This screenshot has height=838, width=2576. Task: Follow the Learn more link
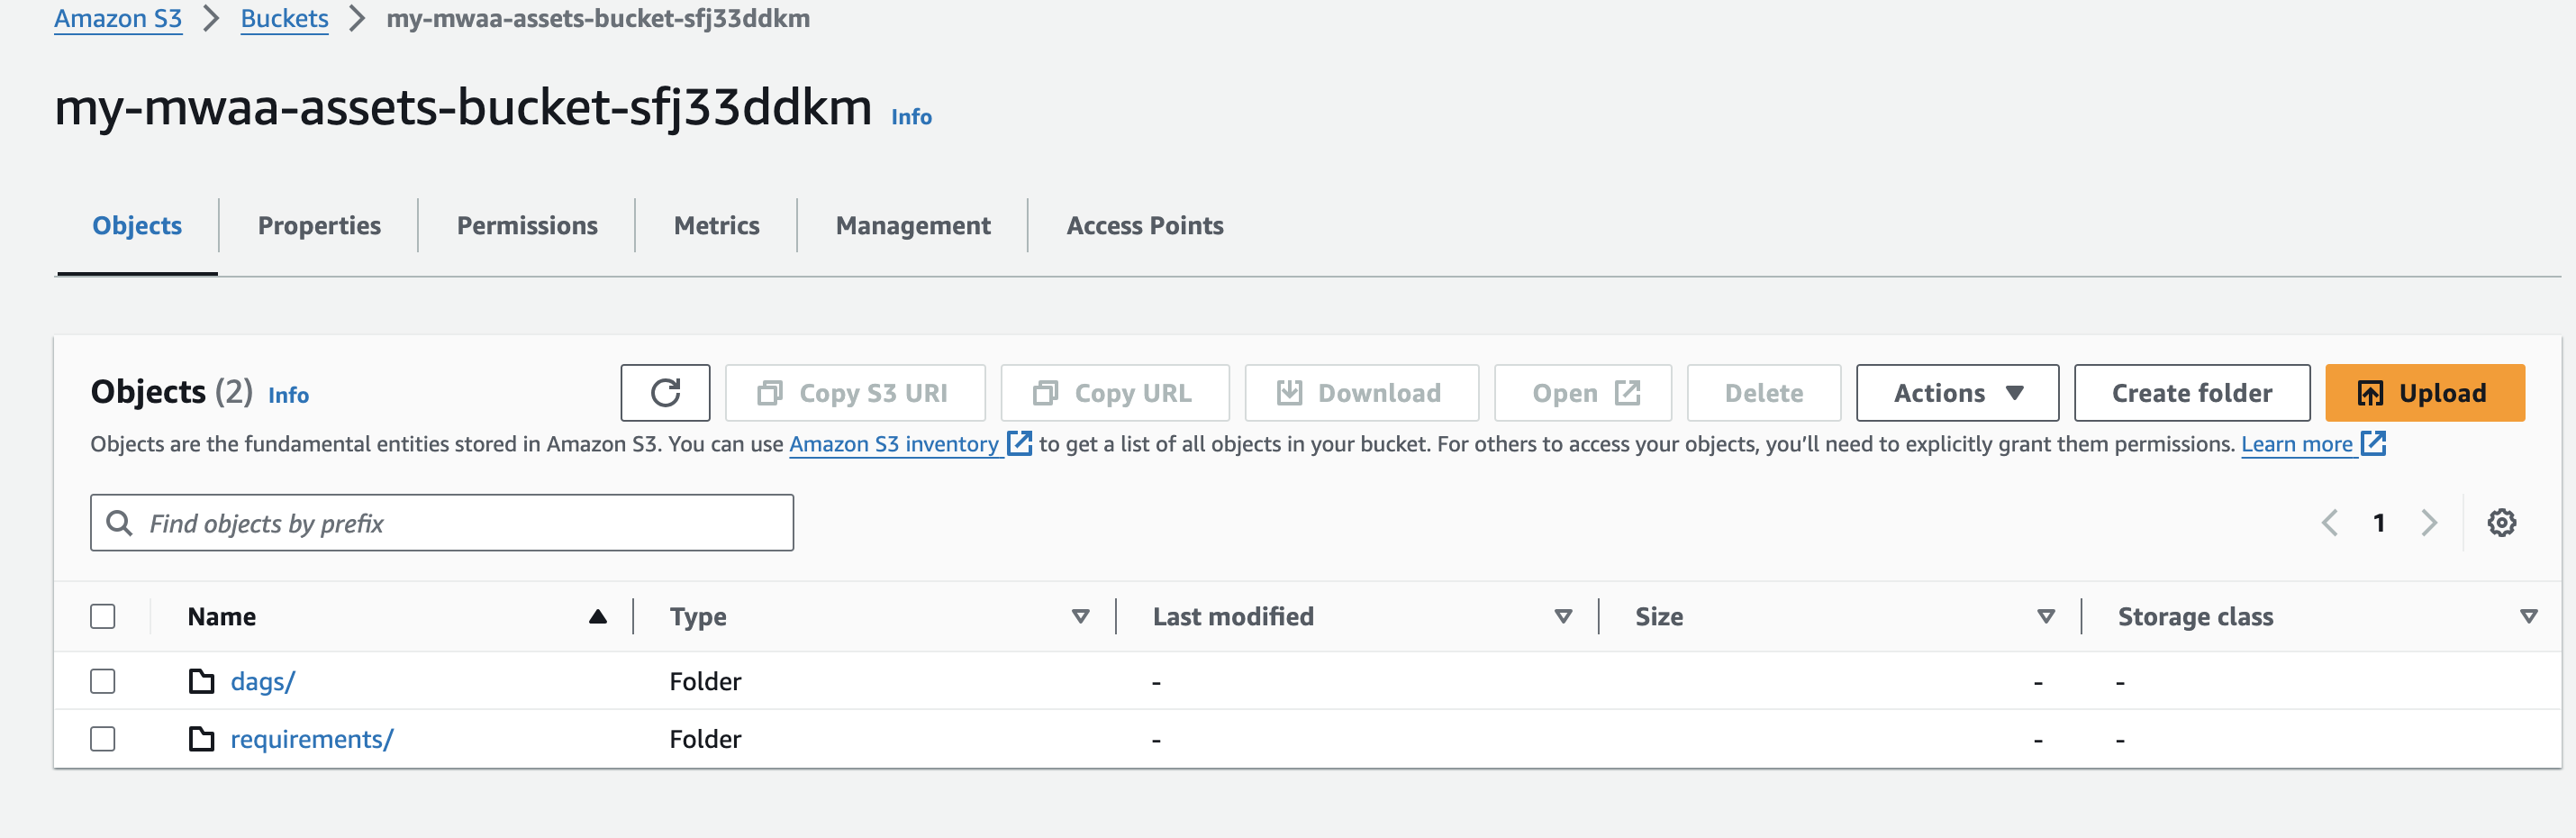click(x=2297, y=444)
